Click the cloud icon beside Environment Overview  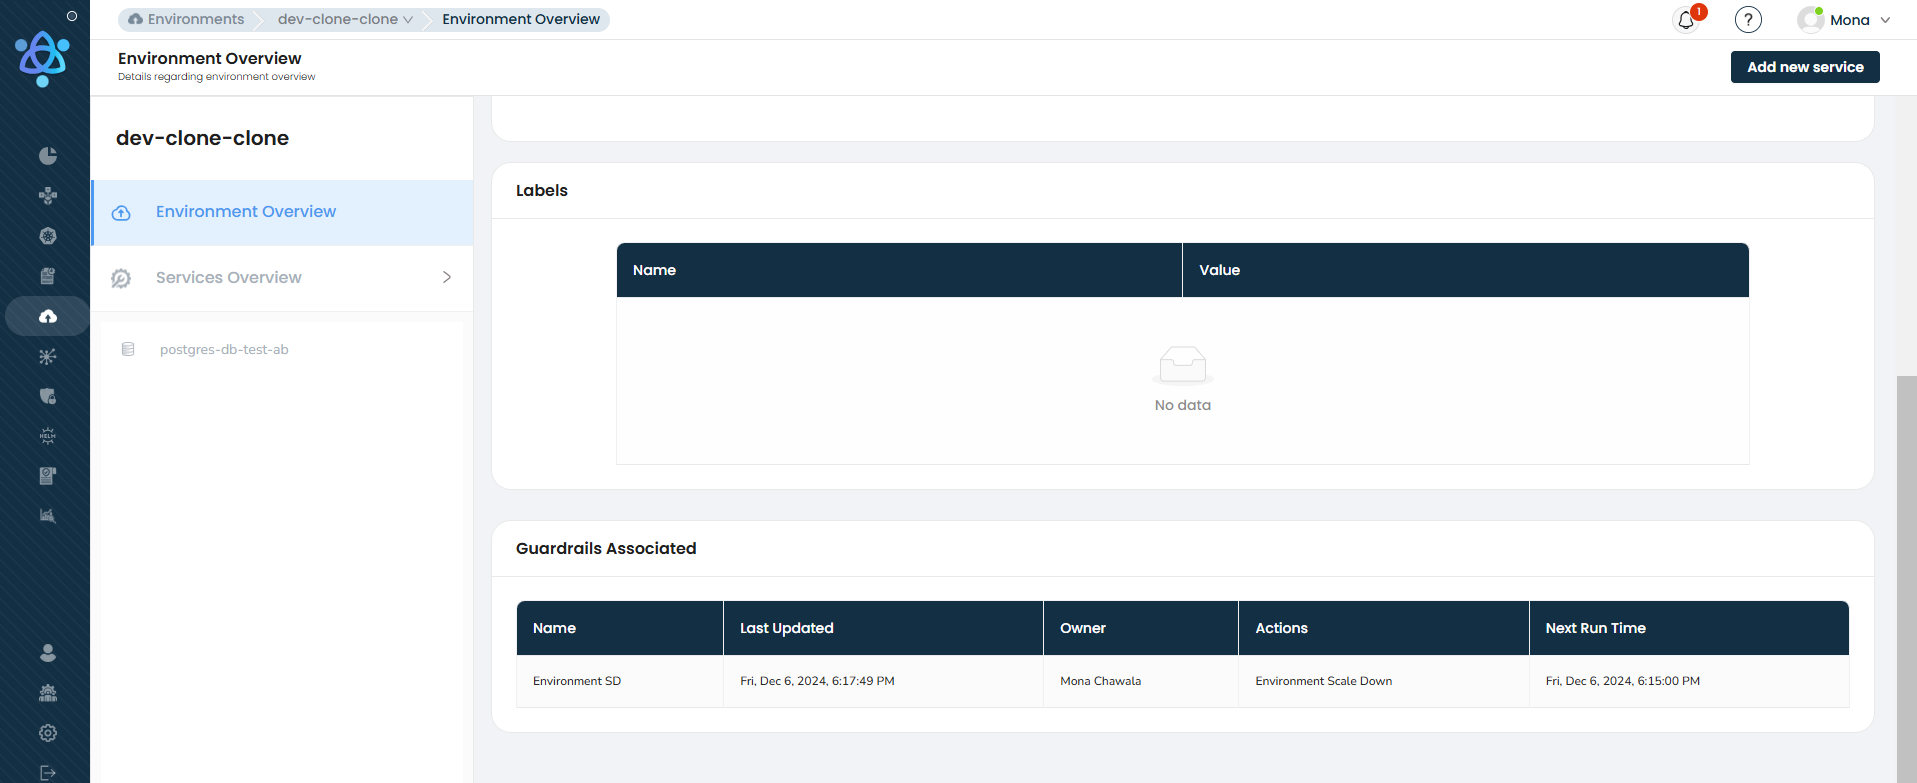click(121, 213)
